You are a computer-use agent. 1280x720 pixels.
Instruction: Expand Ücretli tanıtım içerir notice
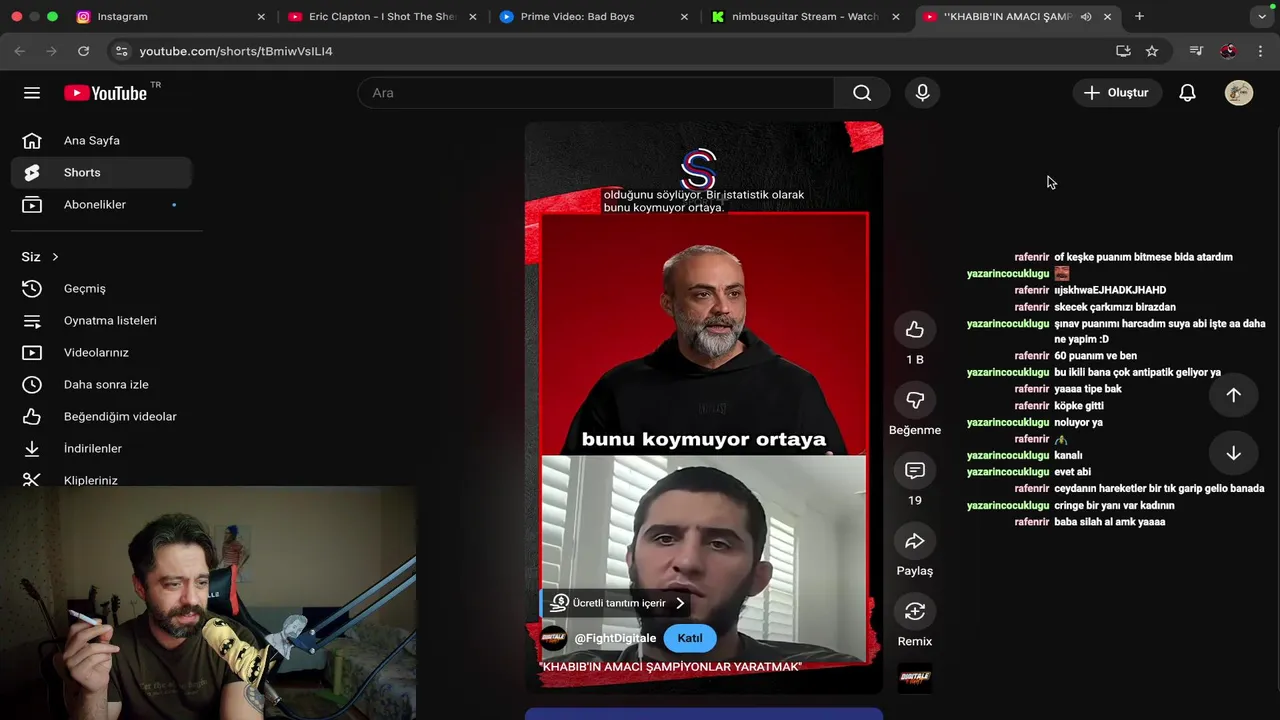click(x=616, y=603)
